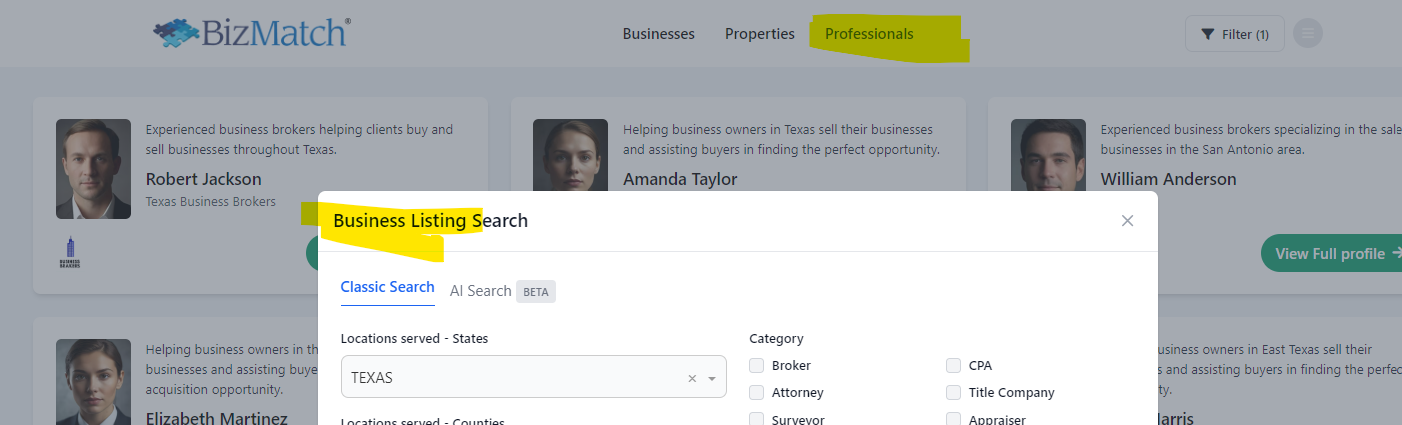Image resolution: width=1402 pixels, height=425 pixels.
Task: Click the Texas Business Brokers company logo
Action: 70,252
